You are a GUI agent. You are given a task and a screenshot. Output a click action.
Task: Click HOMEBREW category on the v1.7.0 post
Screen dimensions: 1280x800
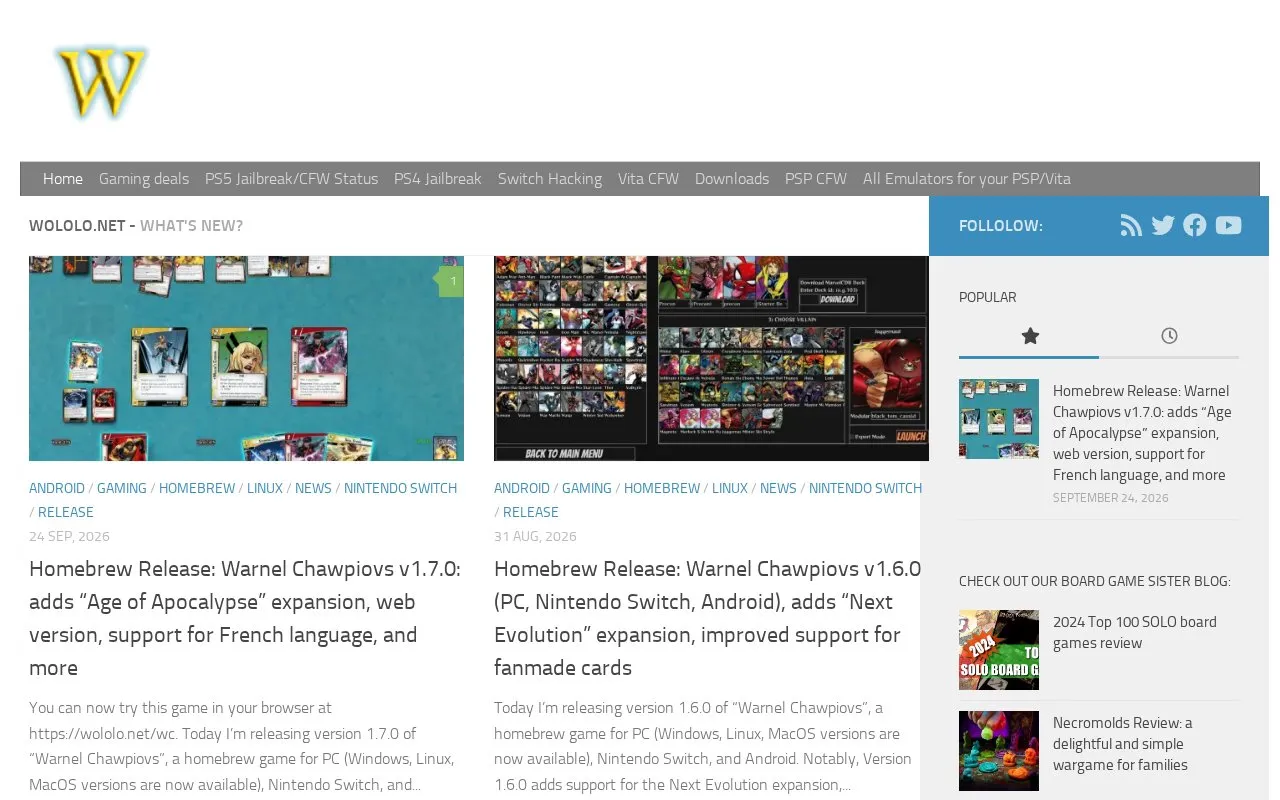pos(197,488)
